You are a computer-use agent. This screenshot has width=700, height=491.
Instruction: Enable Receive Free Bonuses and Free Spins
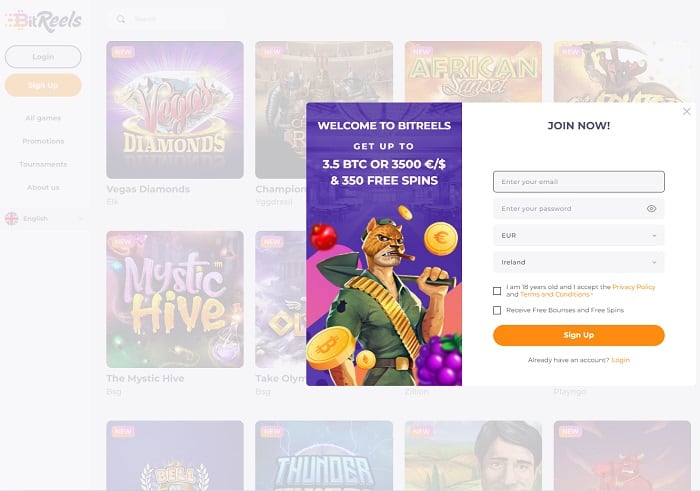click(497, 310)
